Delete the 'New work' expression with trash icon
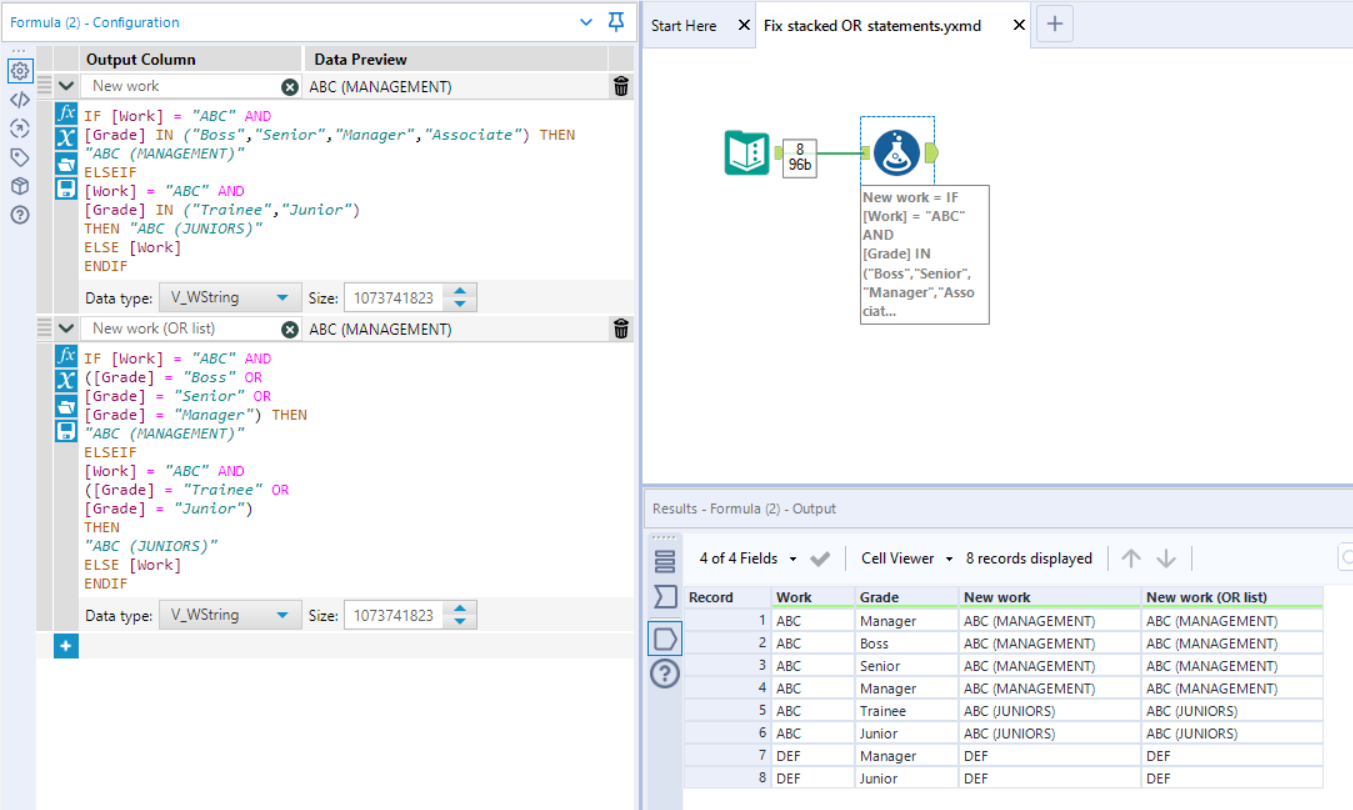The width and height of the screenshot is (1353, 810). pyautogui.click(x=621, y=87)
